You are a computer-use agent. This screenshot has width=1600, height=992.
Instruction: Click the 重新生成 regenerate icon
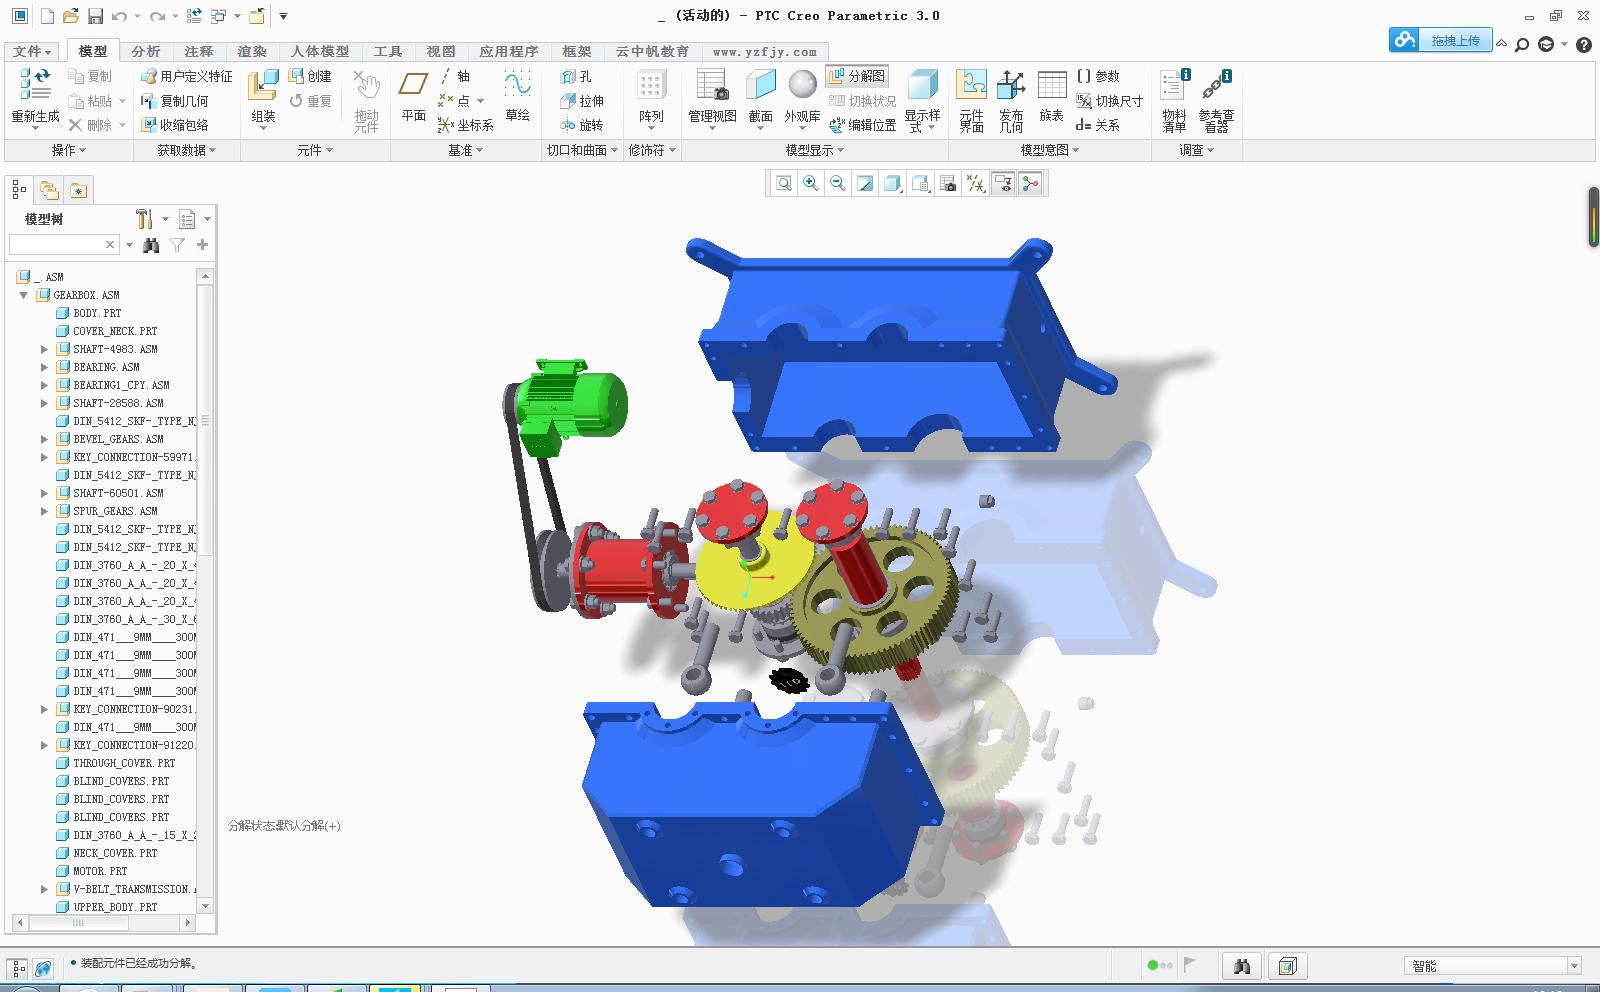[x=35, y=84]
